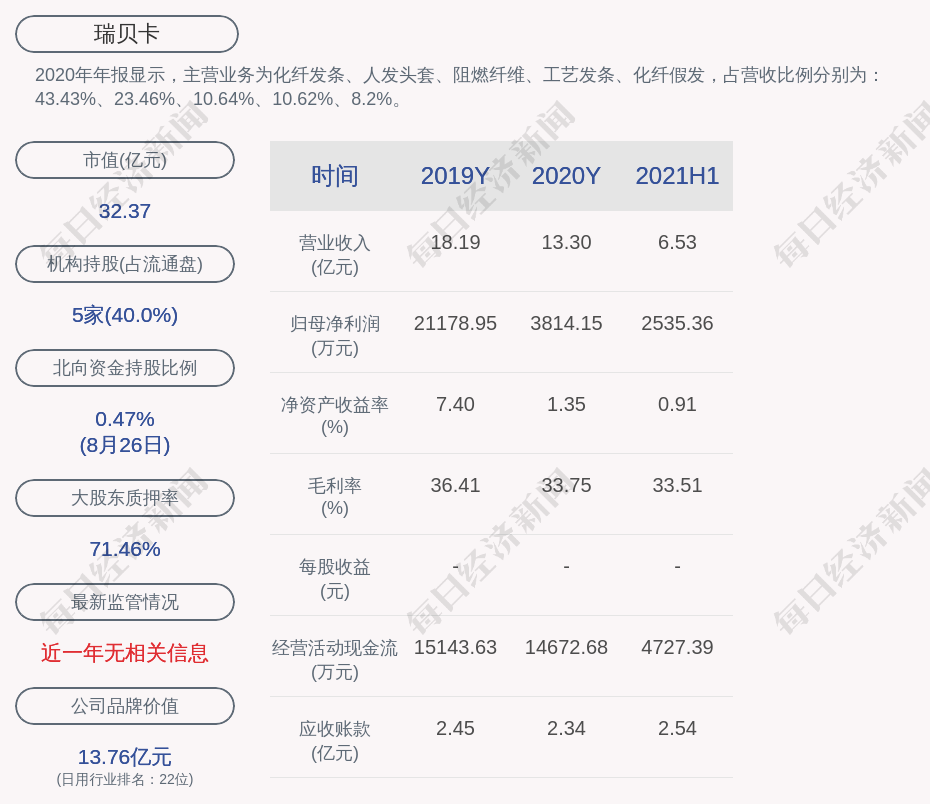The width and height of the screenshot is (930, 804).
Task: Click the 时间 column header
Action: click(335, 176)
